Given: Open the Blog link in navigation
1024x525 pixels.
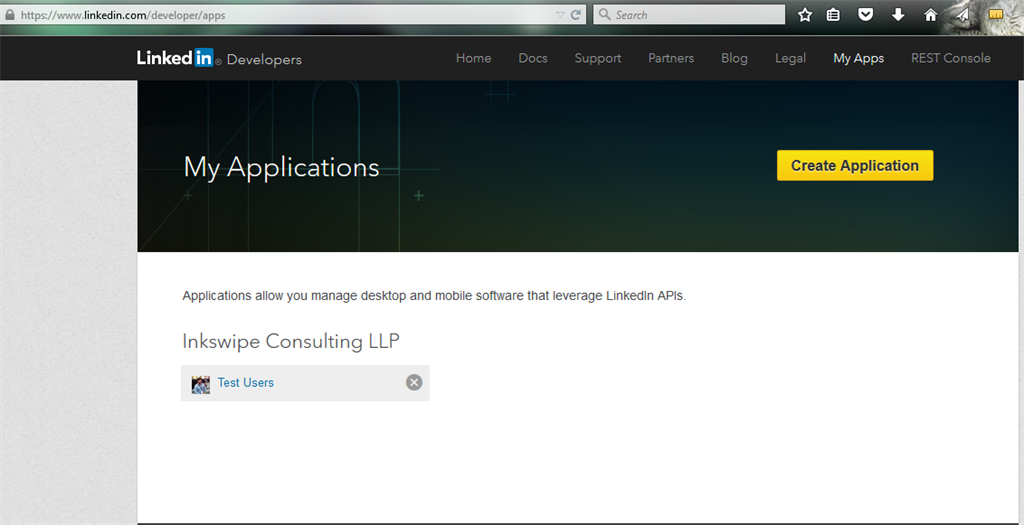Looking at the screenshot, I should (734, 58).
